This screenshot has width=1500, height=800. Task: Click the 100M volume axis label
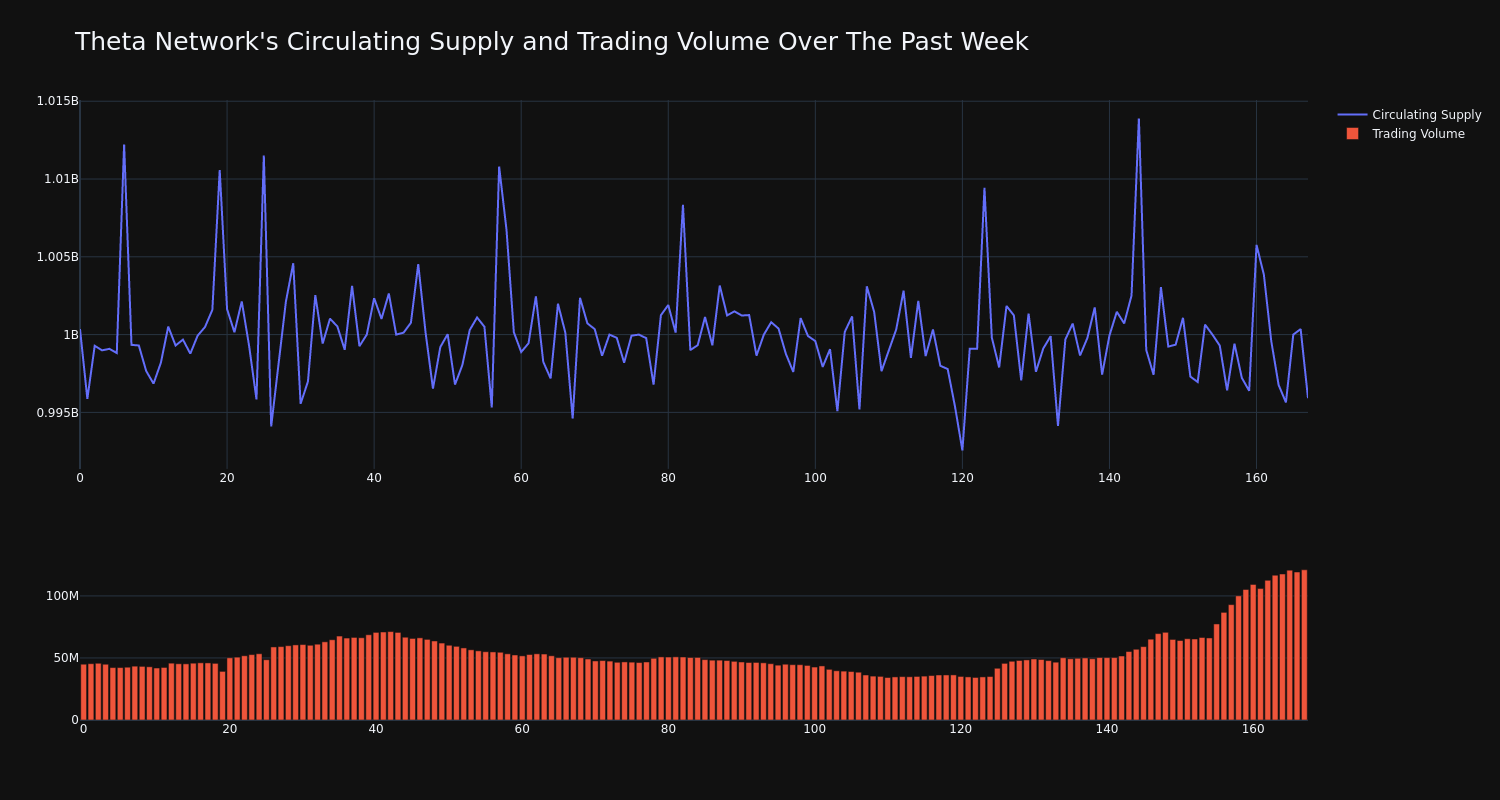[62, 596]
